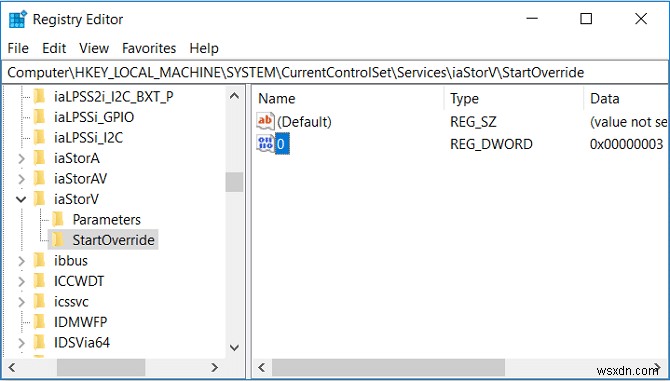Select the iaStorV key

76,199
